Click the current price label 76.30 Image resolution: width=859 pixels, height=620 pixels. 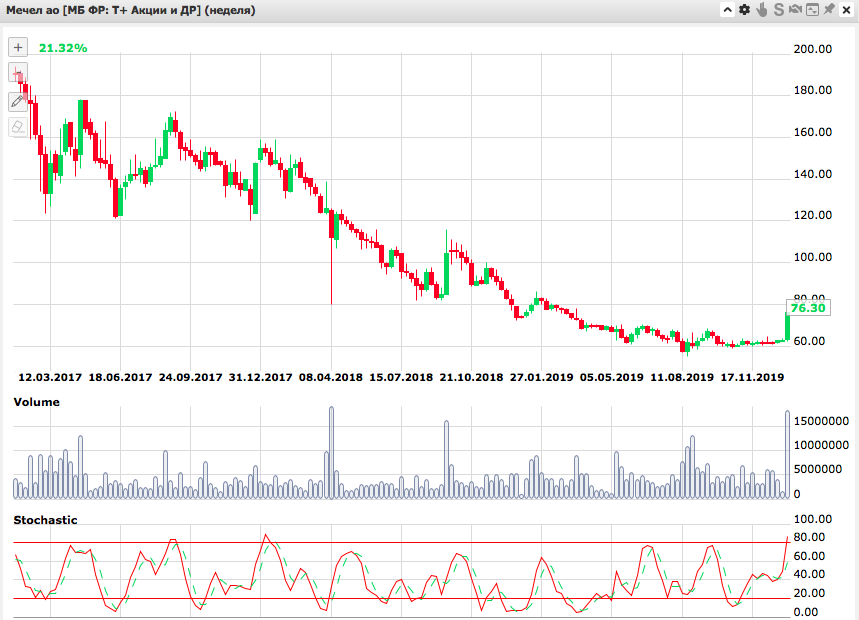[808, 308]
